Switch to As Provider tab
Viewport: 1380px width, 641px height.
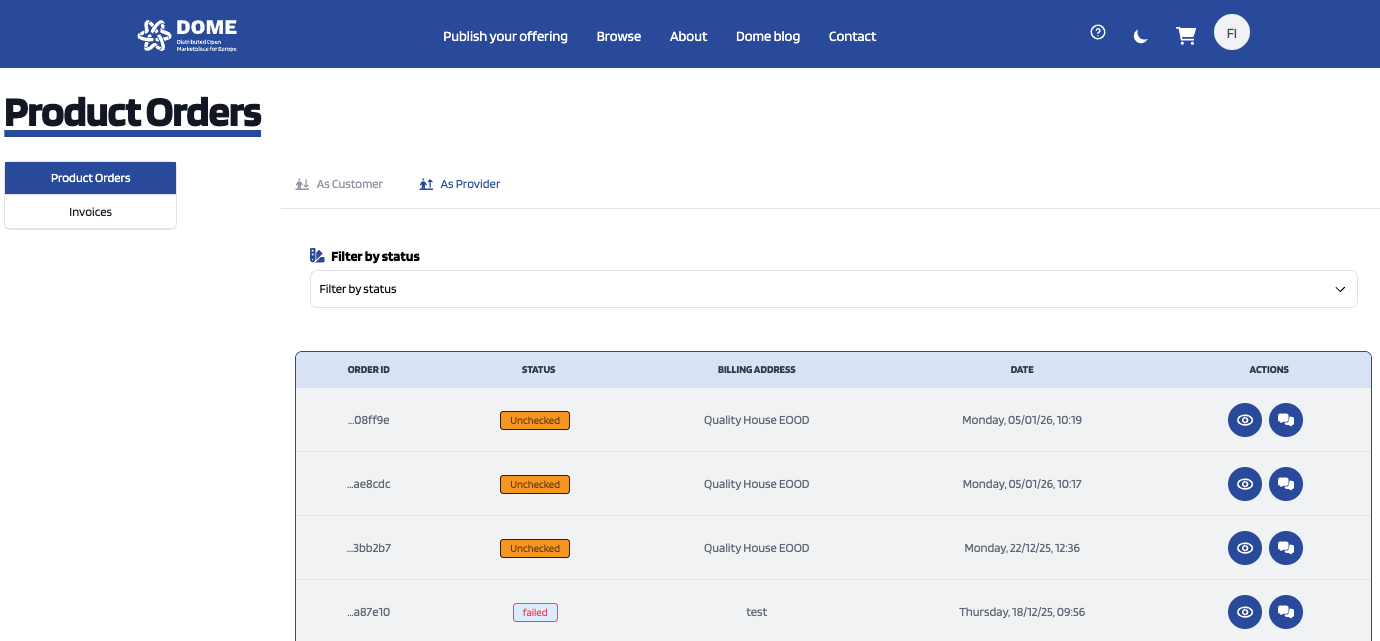[460, 184]
